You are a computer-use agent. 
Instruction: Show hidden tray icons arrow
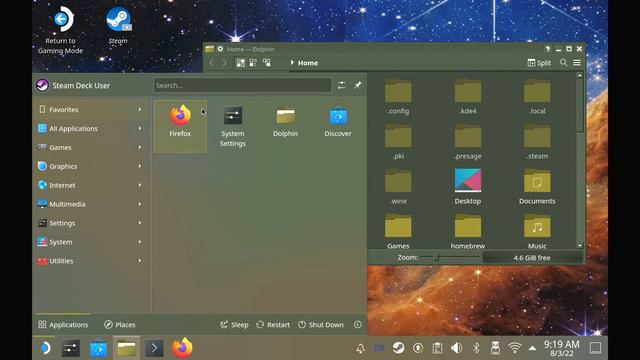tap(532, 348)
